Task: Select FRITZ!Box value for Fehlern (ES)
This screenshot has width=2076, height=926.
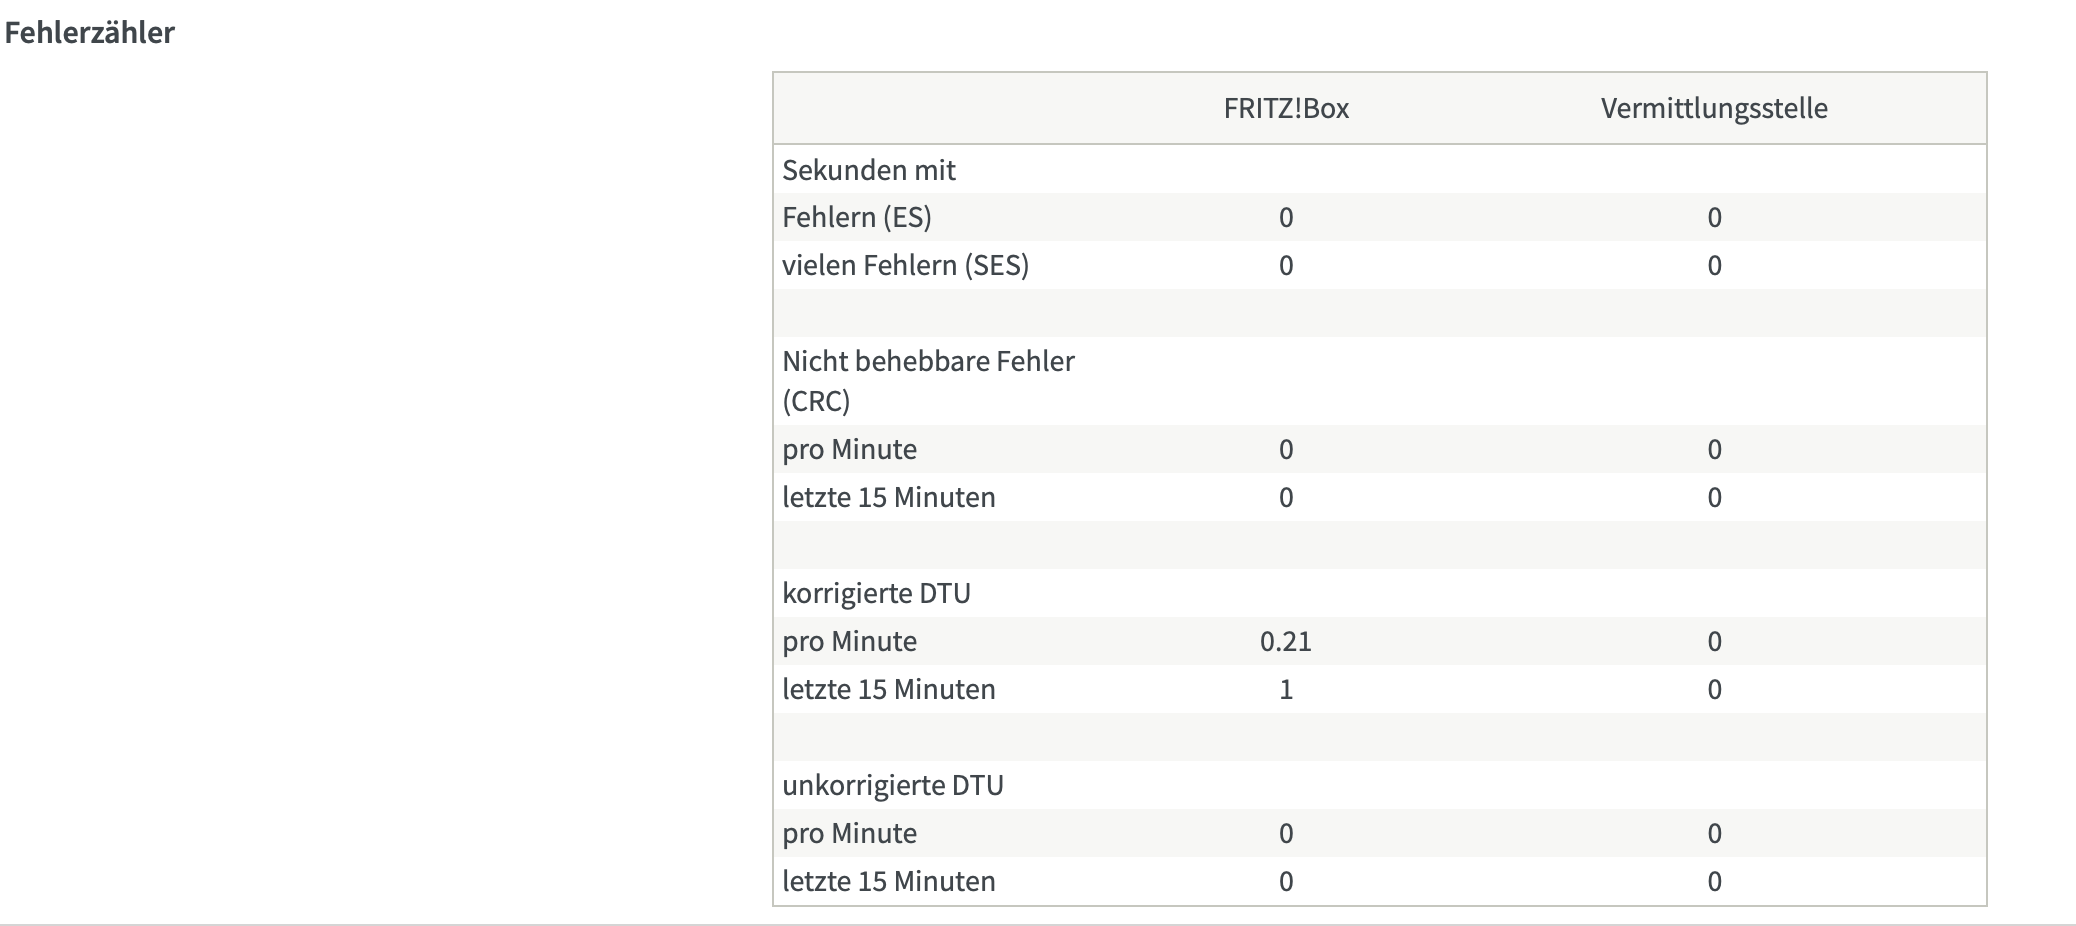Action: click(1286, 217)
